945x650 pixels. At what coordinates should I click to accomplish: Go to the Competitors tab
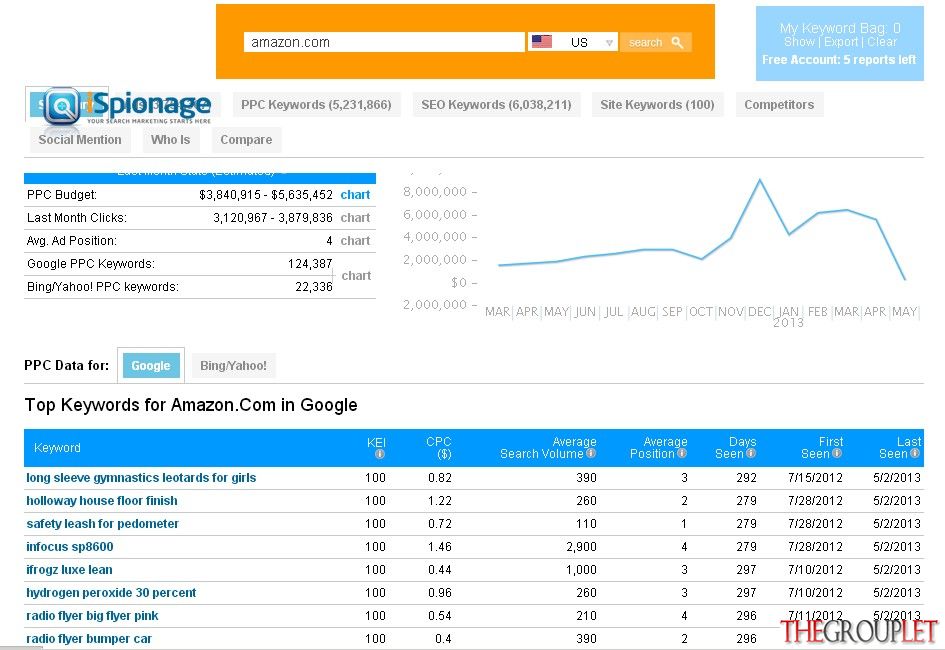point(779,105)
